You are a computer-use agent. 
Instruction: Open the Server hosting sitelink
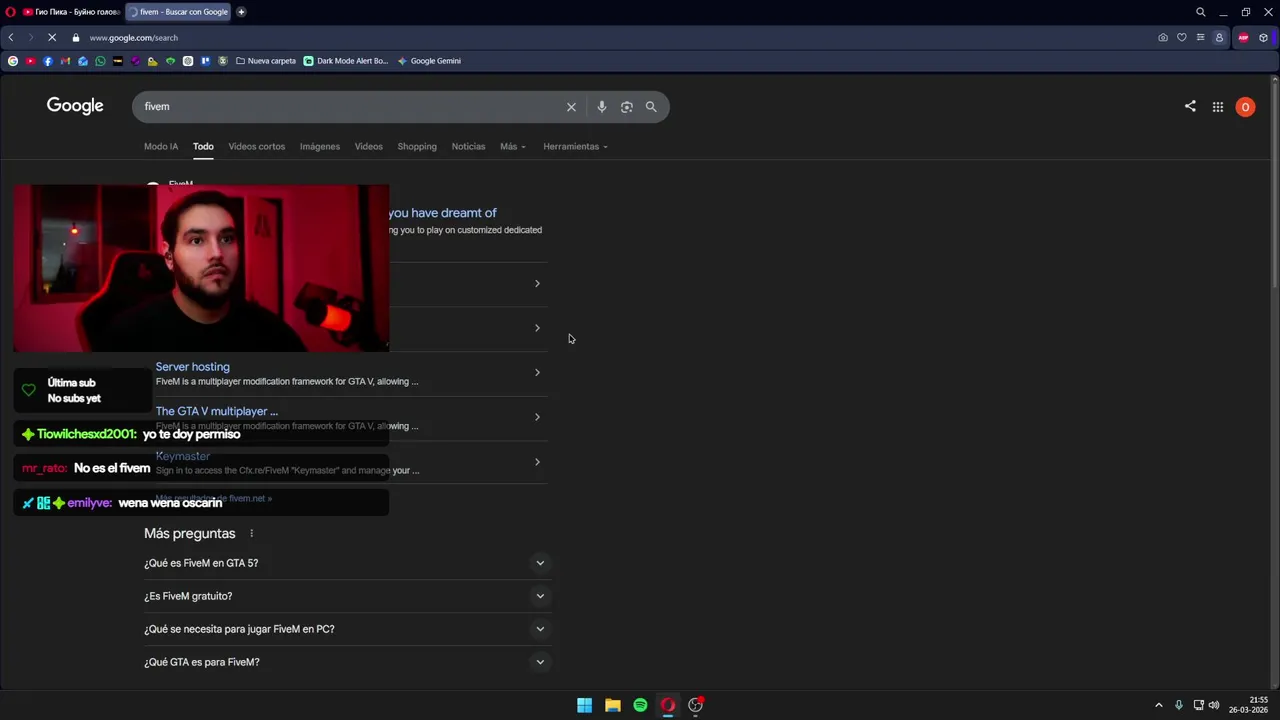[x=192, y=367]
